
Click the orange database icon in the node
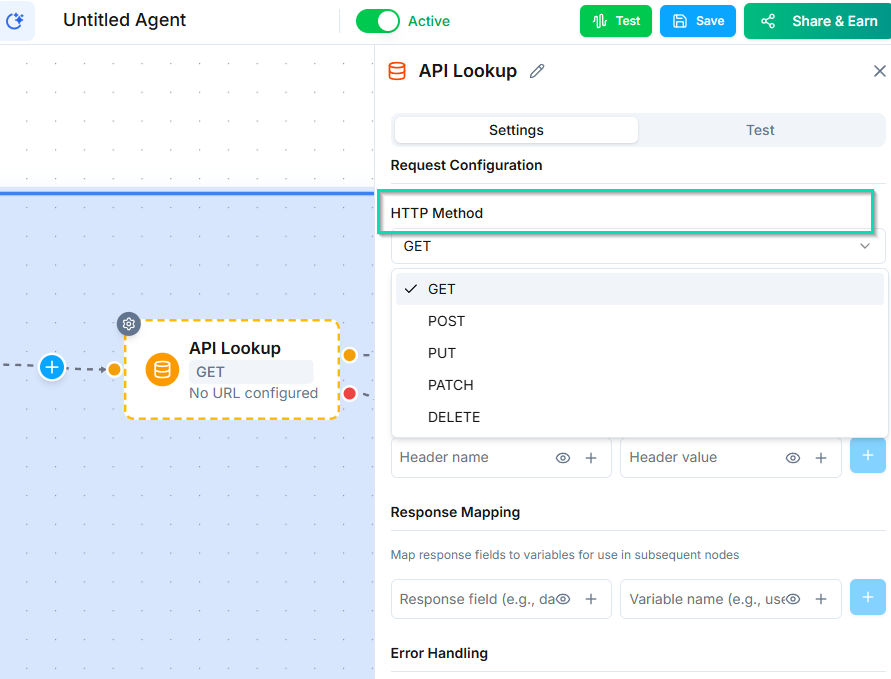coord(163,369)
